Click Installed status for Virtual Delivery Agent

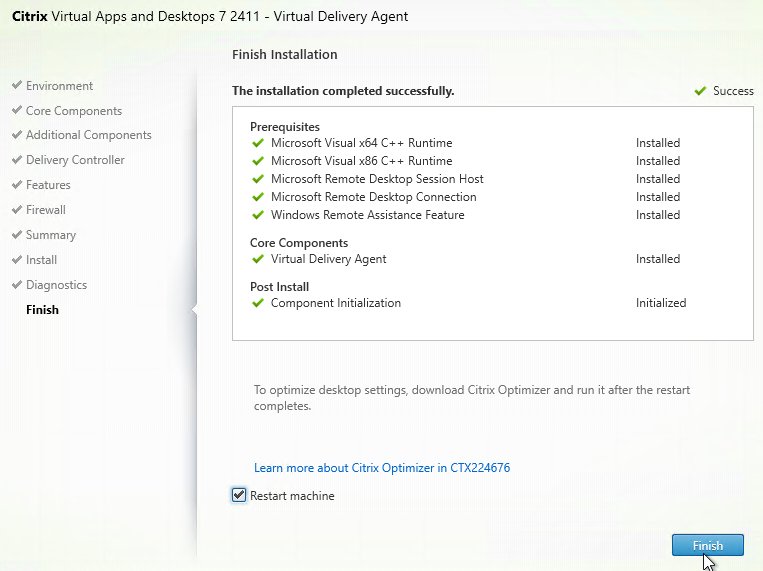[658, 259]
